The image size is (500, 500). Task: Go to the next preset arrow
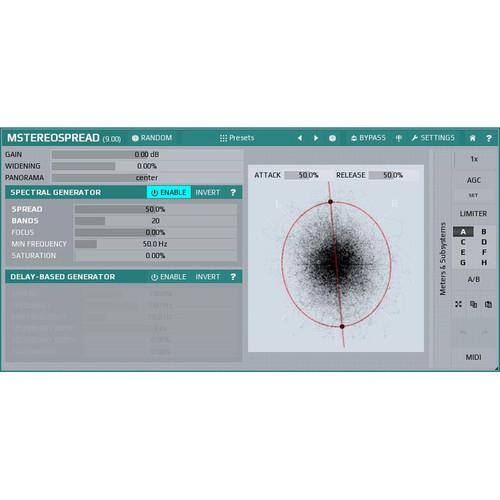(316, 138)
